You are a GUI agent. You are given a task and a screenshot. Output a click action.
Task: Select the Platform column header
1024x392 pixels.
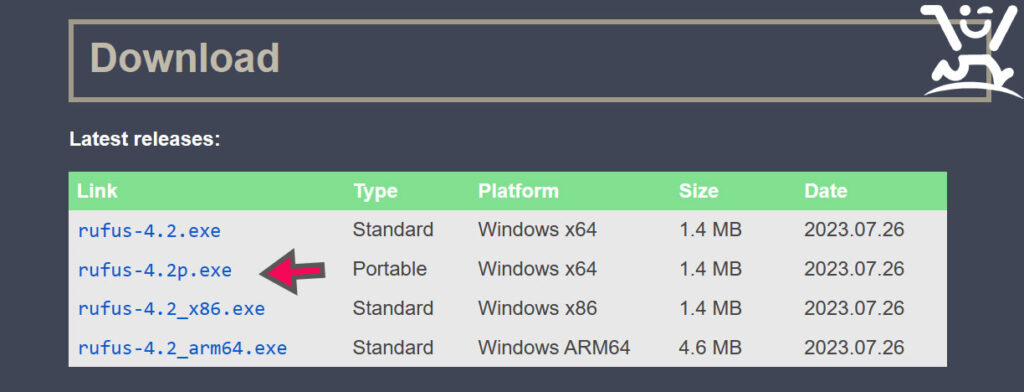pyautogui.click(x=519, y=191)
